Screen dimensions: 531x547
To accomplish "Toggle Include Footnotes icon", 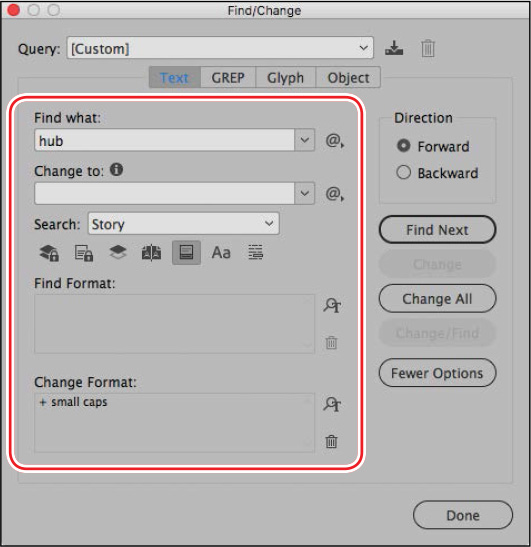I will (x=186, y=253).
